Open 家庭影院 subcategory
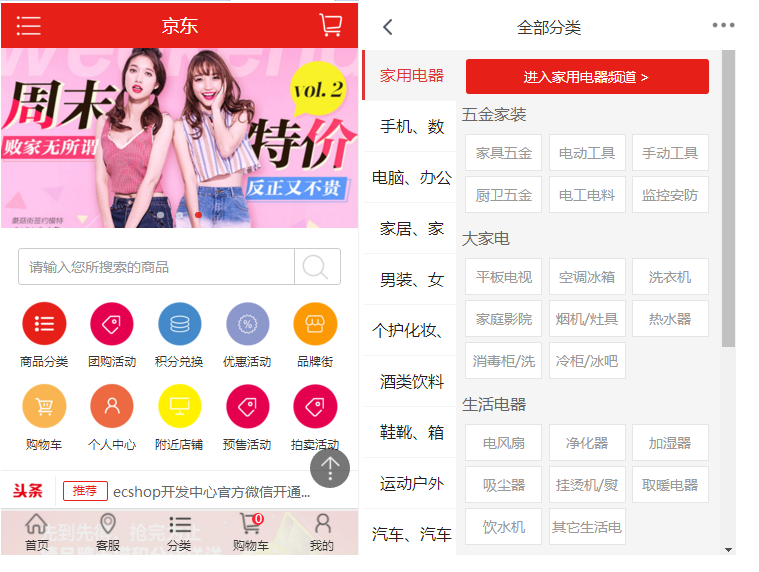The width and height of the screenshot is (759, 572). pyautogui.click(x=503, y=319)
